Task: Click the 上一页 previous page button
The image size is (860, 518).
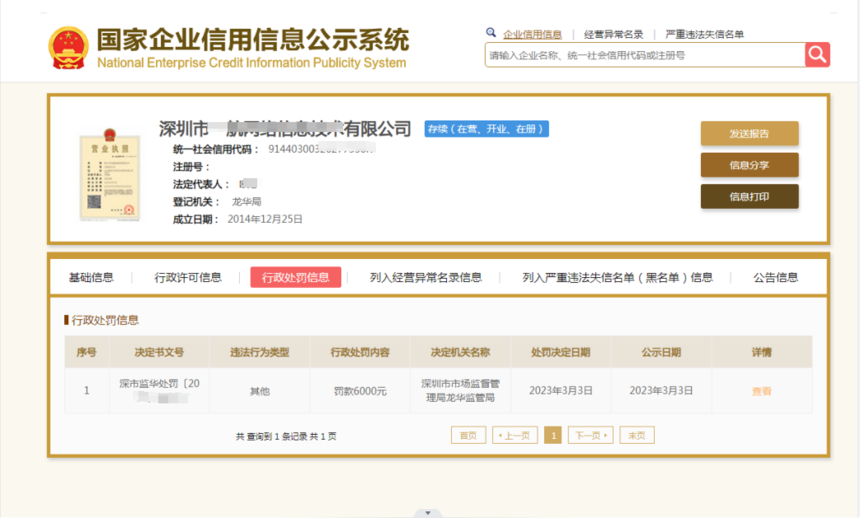Action: point(514,435)
